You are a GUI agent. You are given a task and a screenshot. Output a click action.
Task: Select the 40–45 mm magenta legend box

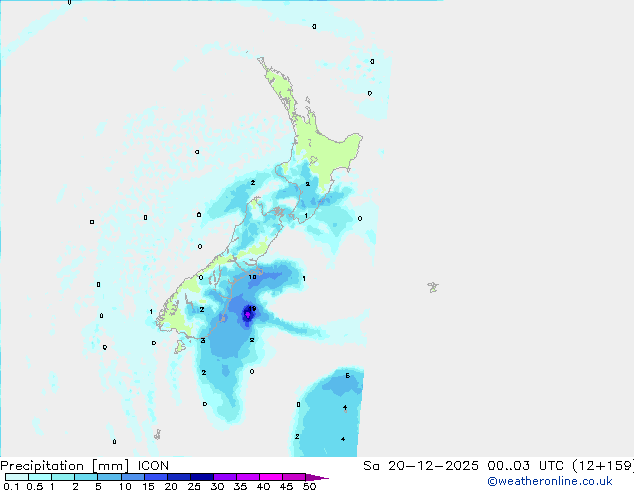[x=271, y=477]
